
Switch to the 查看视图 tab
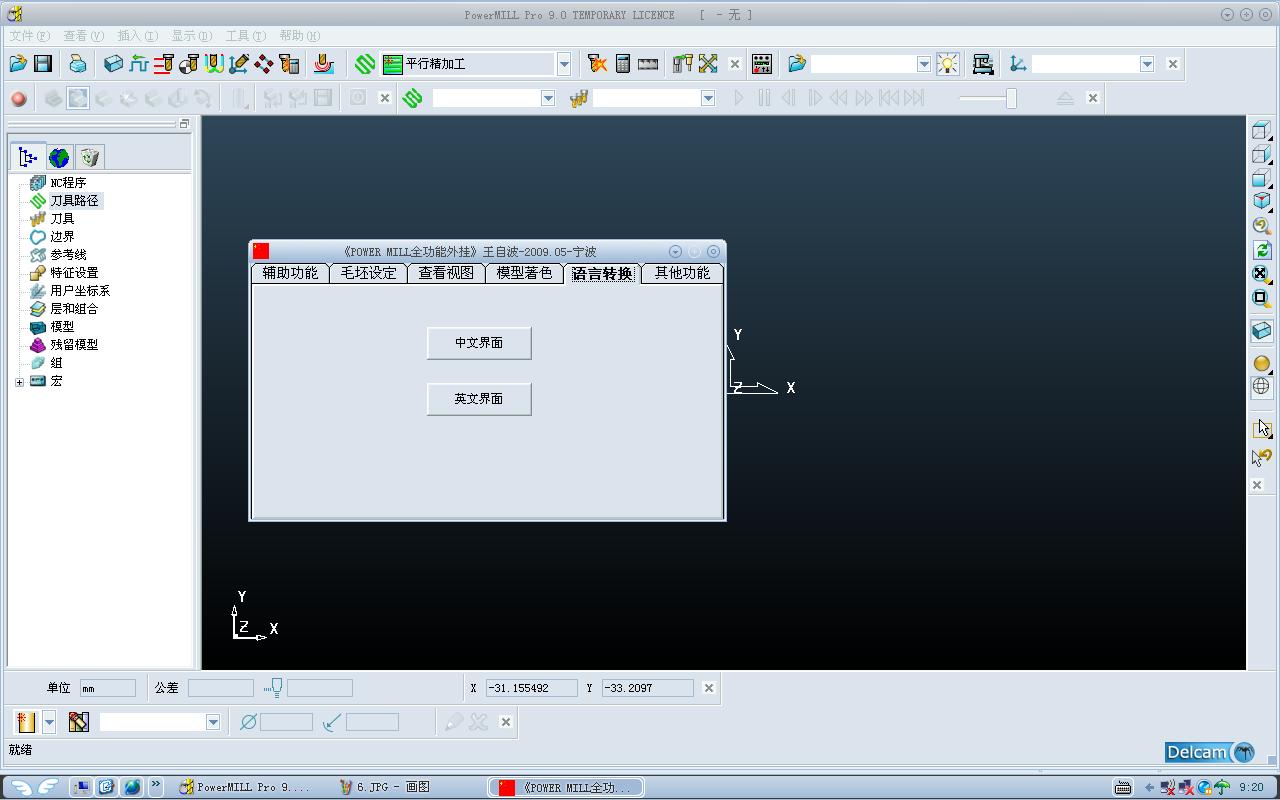click(x=446, y=273)
